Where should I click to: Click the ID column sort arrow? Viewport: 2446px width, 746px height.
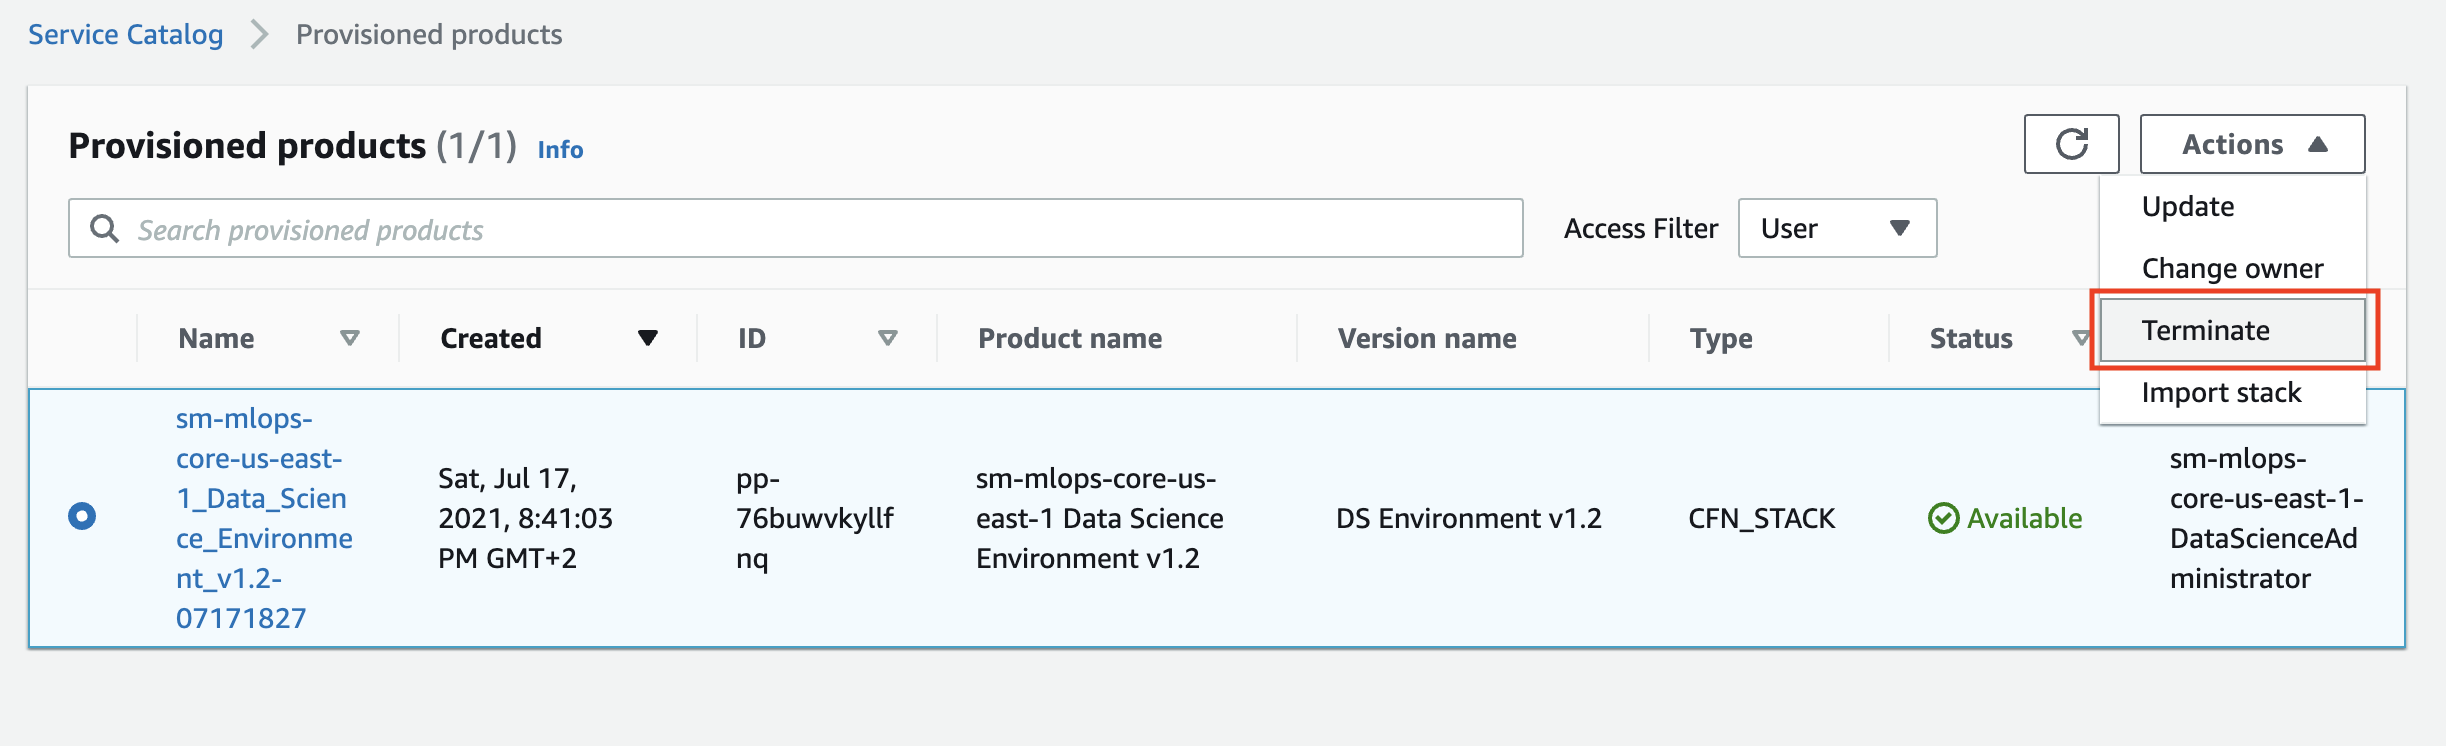pyautogui.click(x=887, y=338)
